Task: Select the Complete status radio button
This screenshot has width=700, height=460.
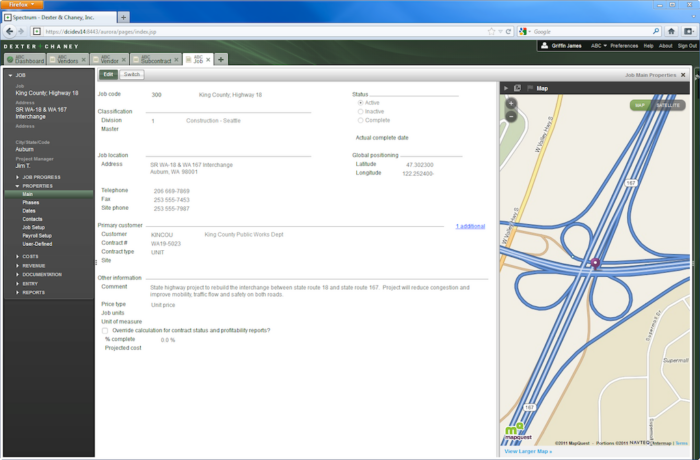Action: click(360, 120)
